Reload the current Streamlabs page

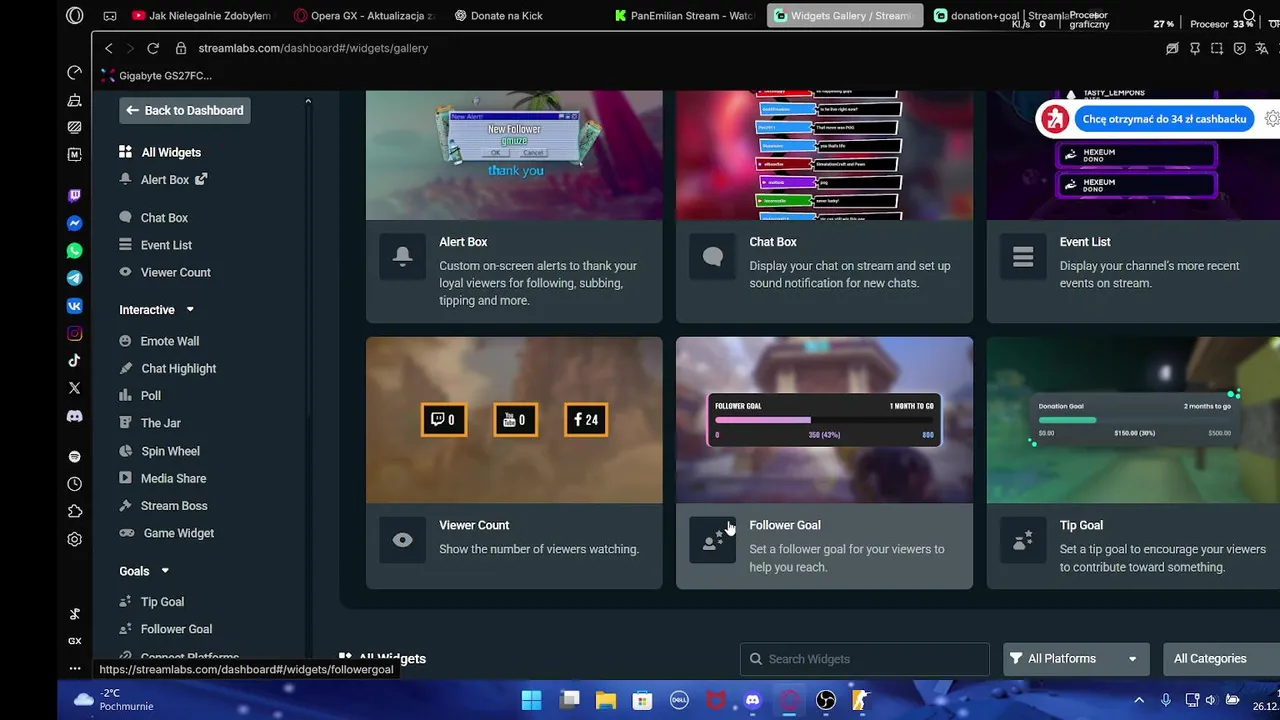click(153, 48)
